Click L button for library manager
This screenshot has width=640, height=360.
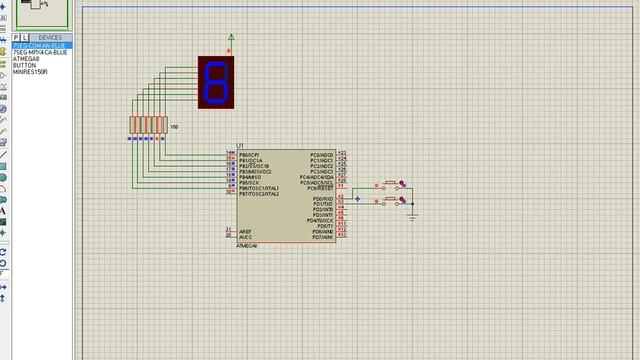(24, 38)
